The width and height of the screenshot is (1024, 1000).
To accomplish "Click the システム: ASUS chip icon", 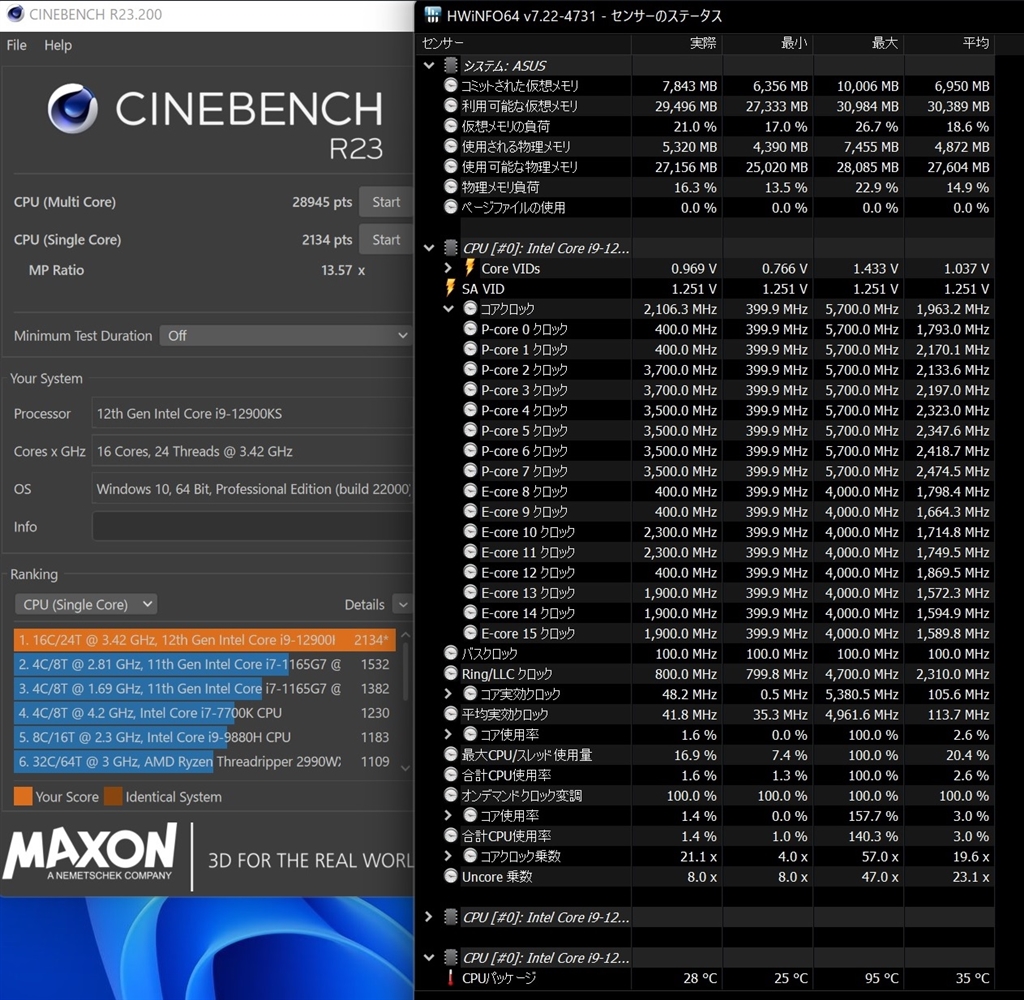I will tap(451, 65).
